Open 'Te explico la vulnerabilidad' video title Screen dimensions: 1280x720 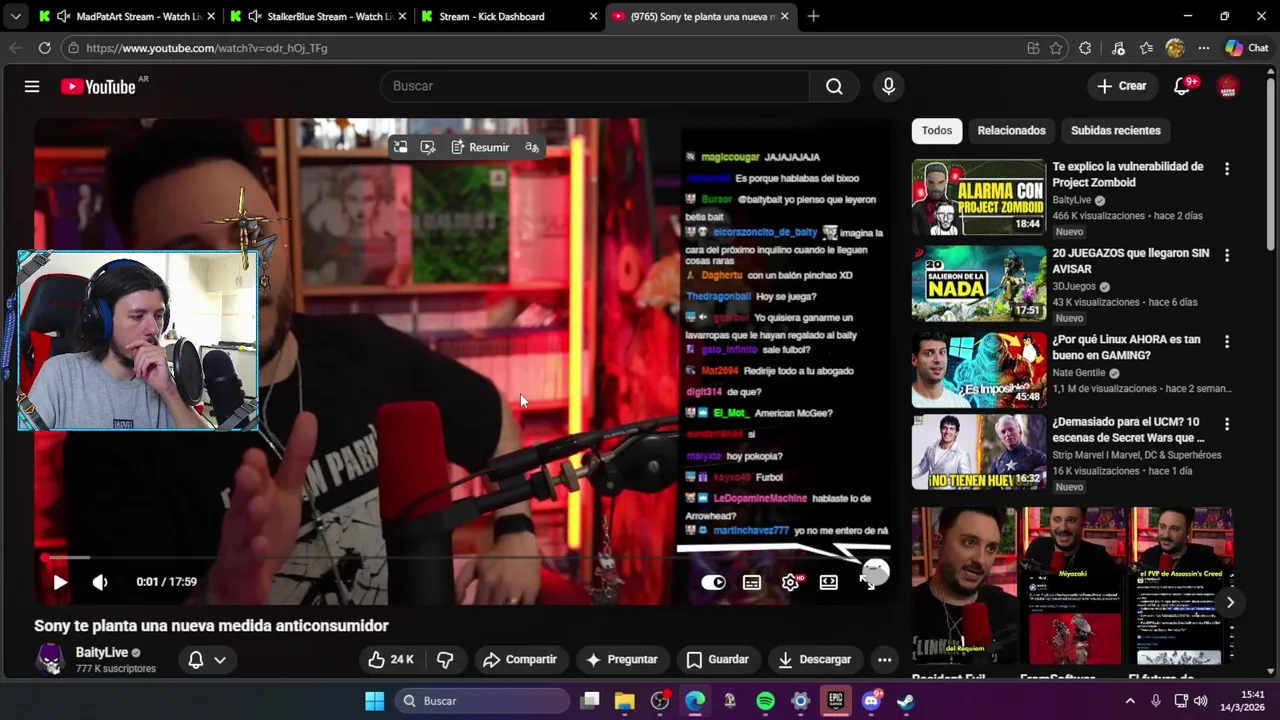1128,174
